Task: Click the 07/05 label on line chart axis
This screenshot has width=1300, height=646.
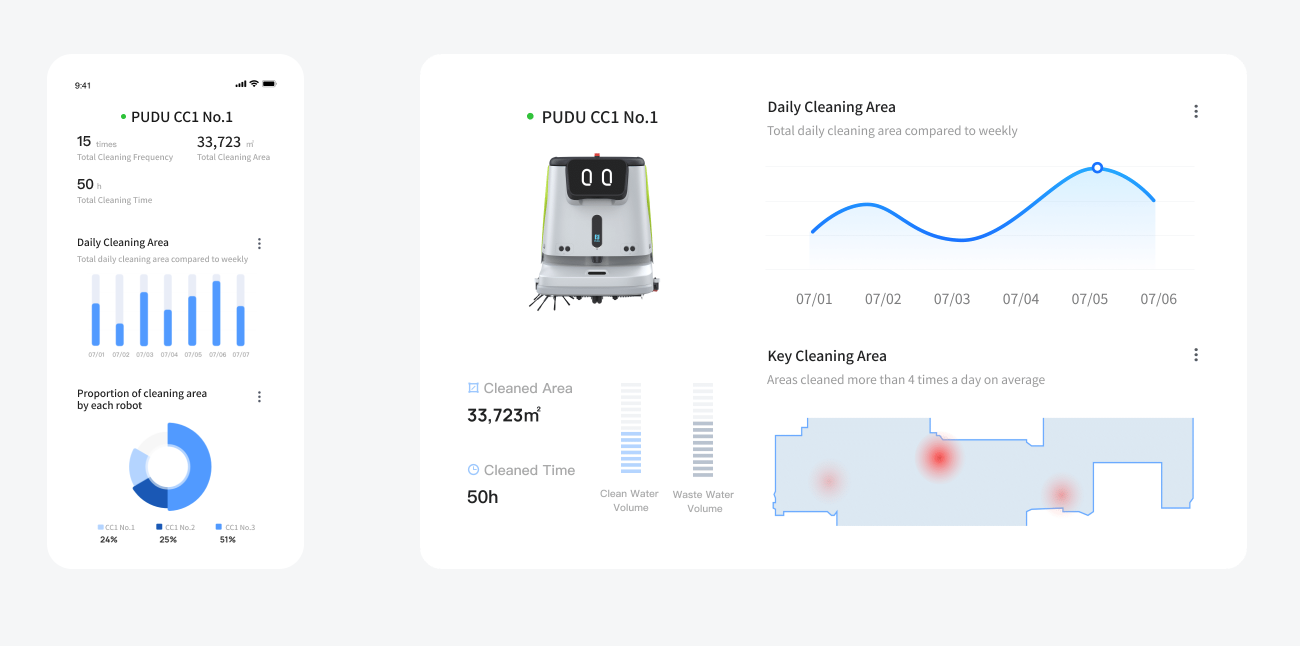Action: coord(1090,299)
